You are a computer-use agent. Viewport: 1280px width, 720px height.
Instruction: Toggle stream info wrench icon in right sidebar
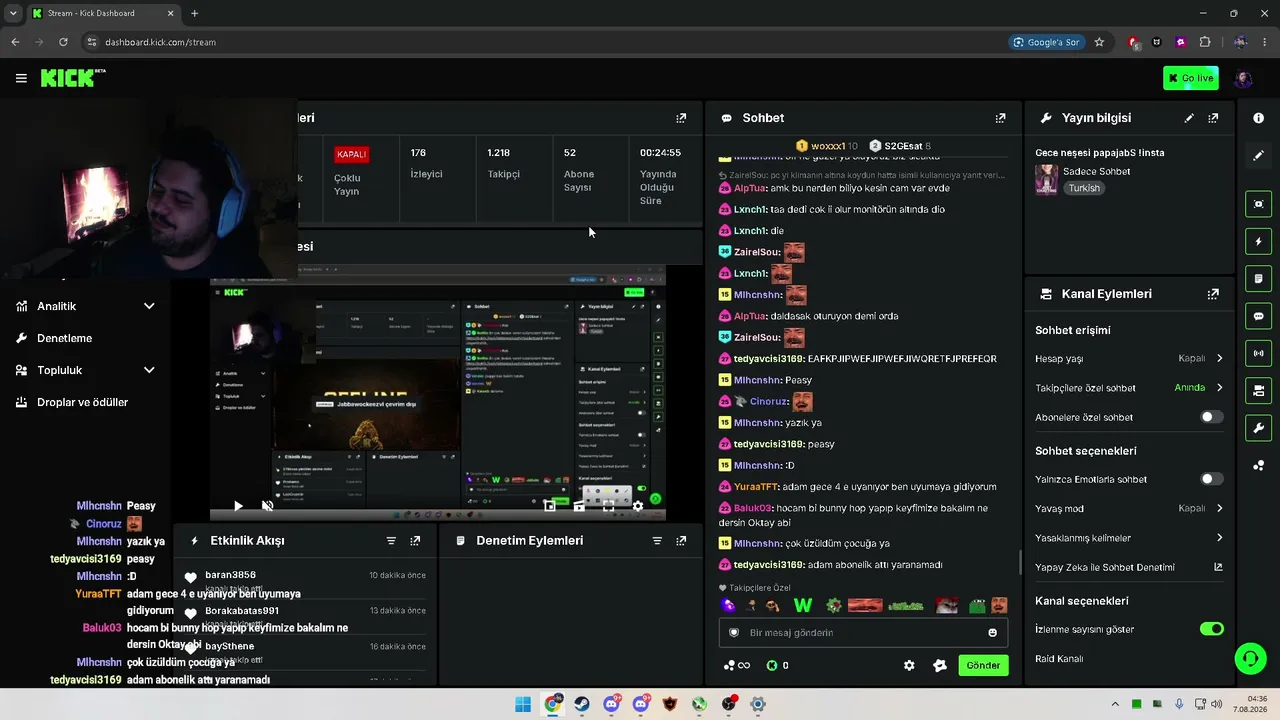(1258, 428)
